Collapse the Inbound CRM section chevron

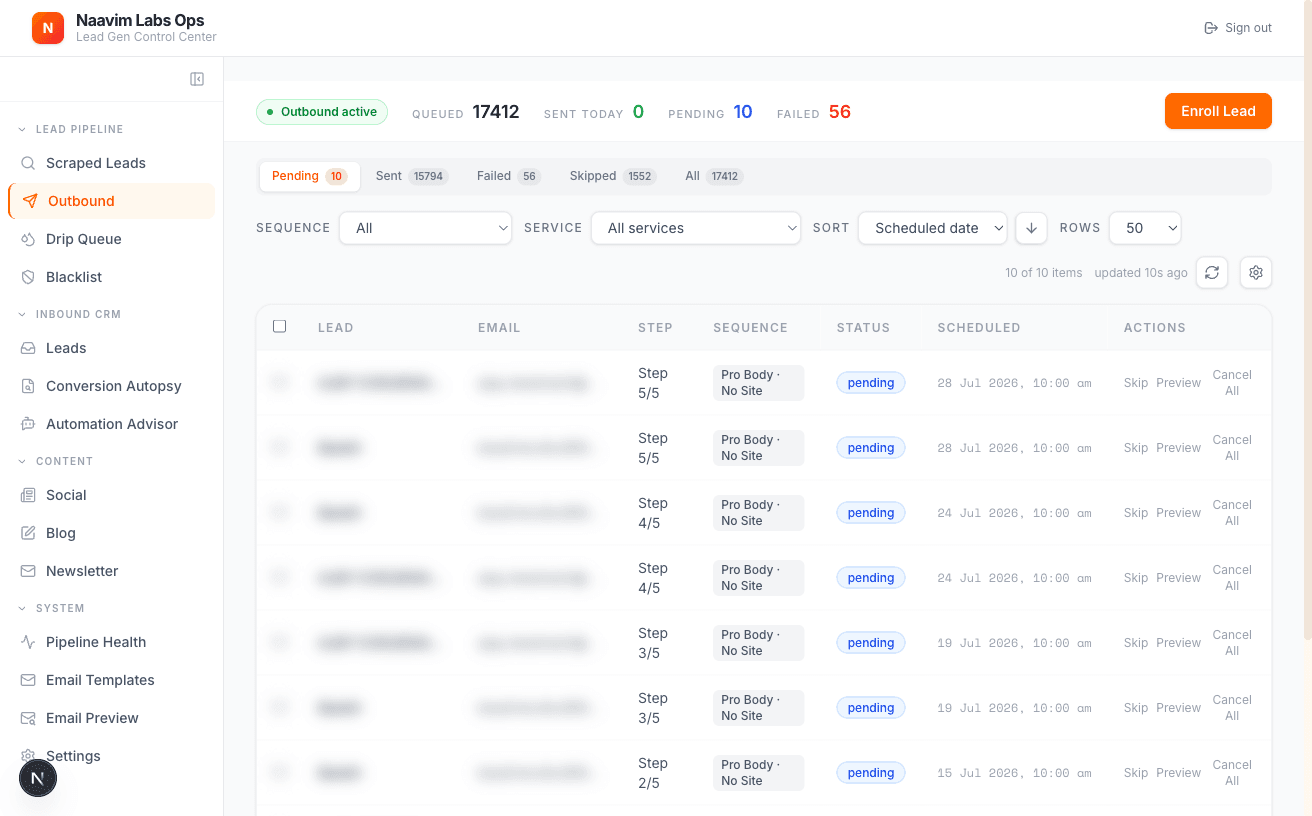pyautogui.click(x=23, y=314)
